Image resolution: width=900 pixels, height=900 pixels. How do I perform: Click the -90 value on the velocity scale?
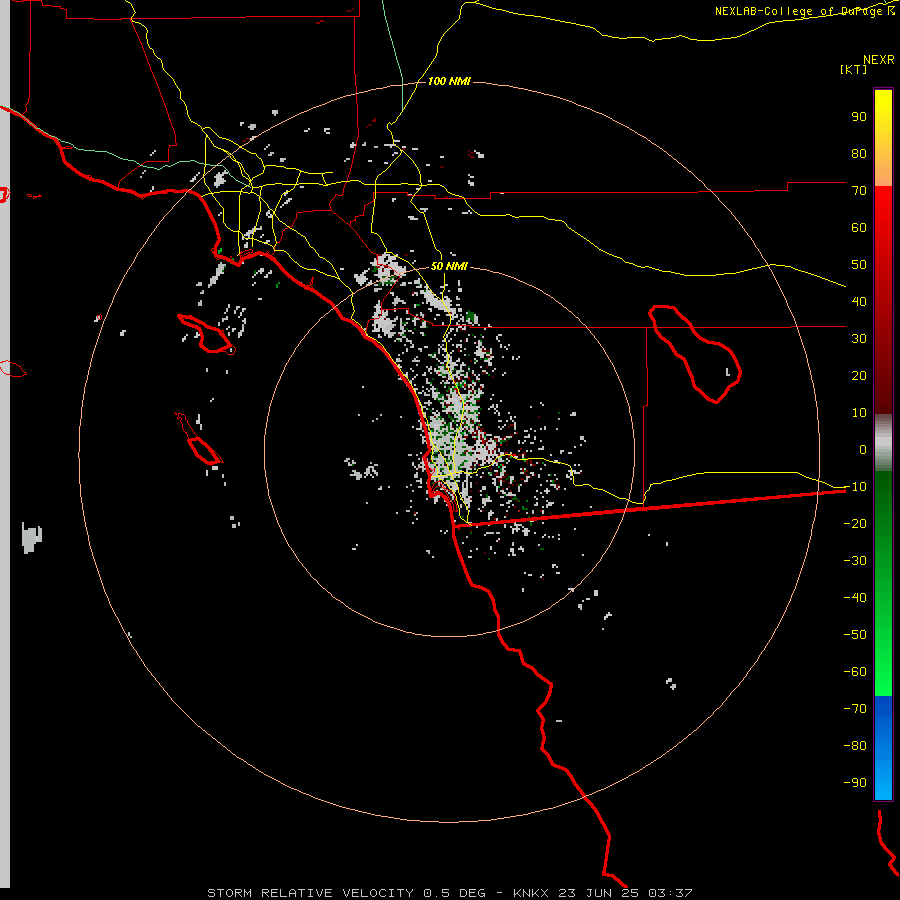pos(855,783)
